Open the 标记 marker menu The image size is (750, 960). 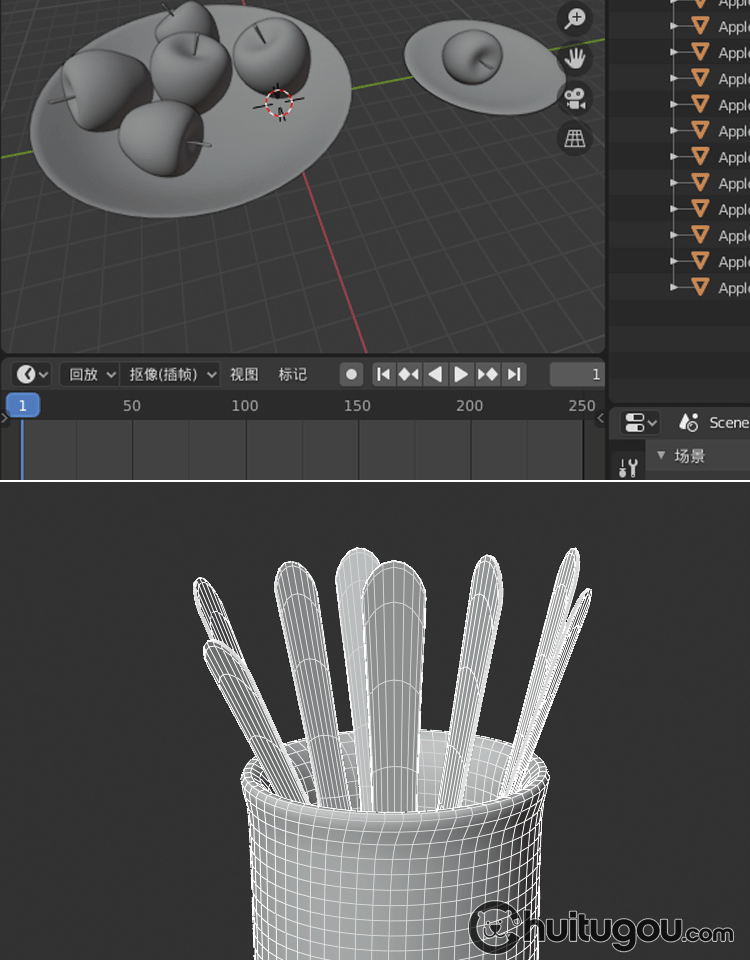[x=293, y=374]
